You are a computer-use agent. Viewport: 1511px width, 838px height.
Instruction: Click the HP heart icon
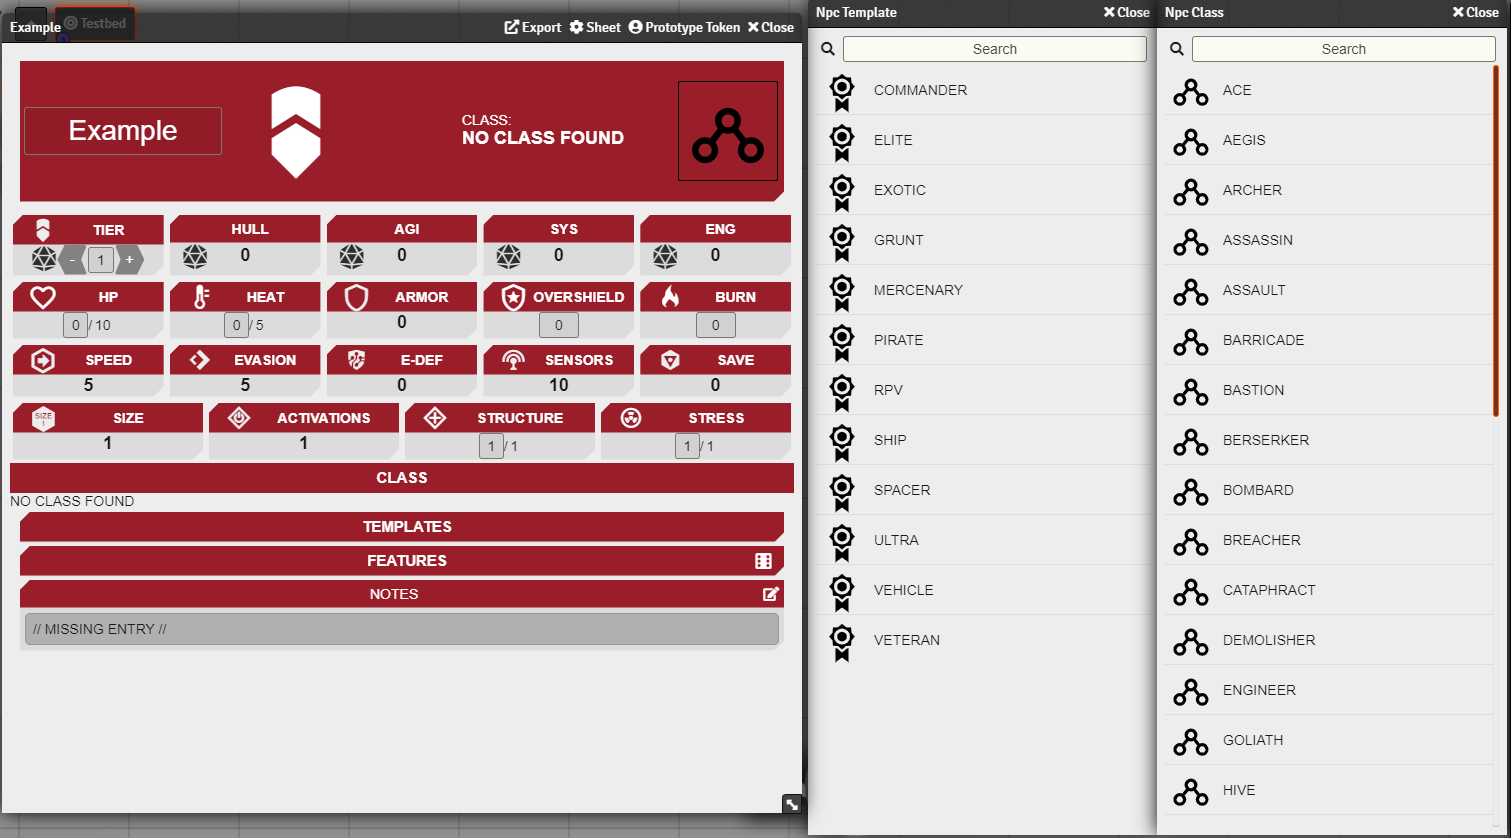(43, 297)
